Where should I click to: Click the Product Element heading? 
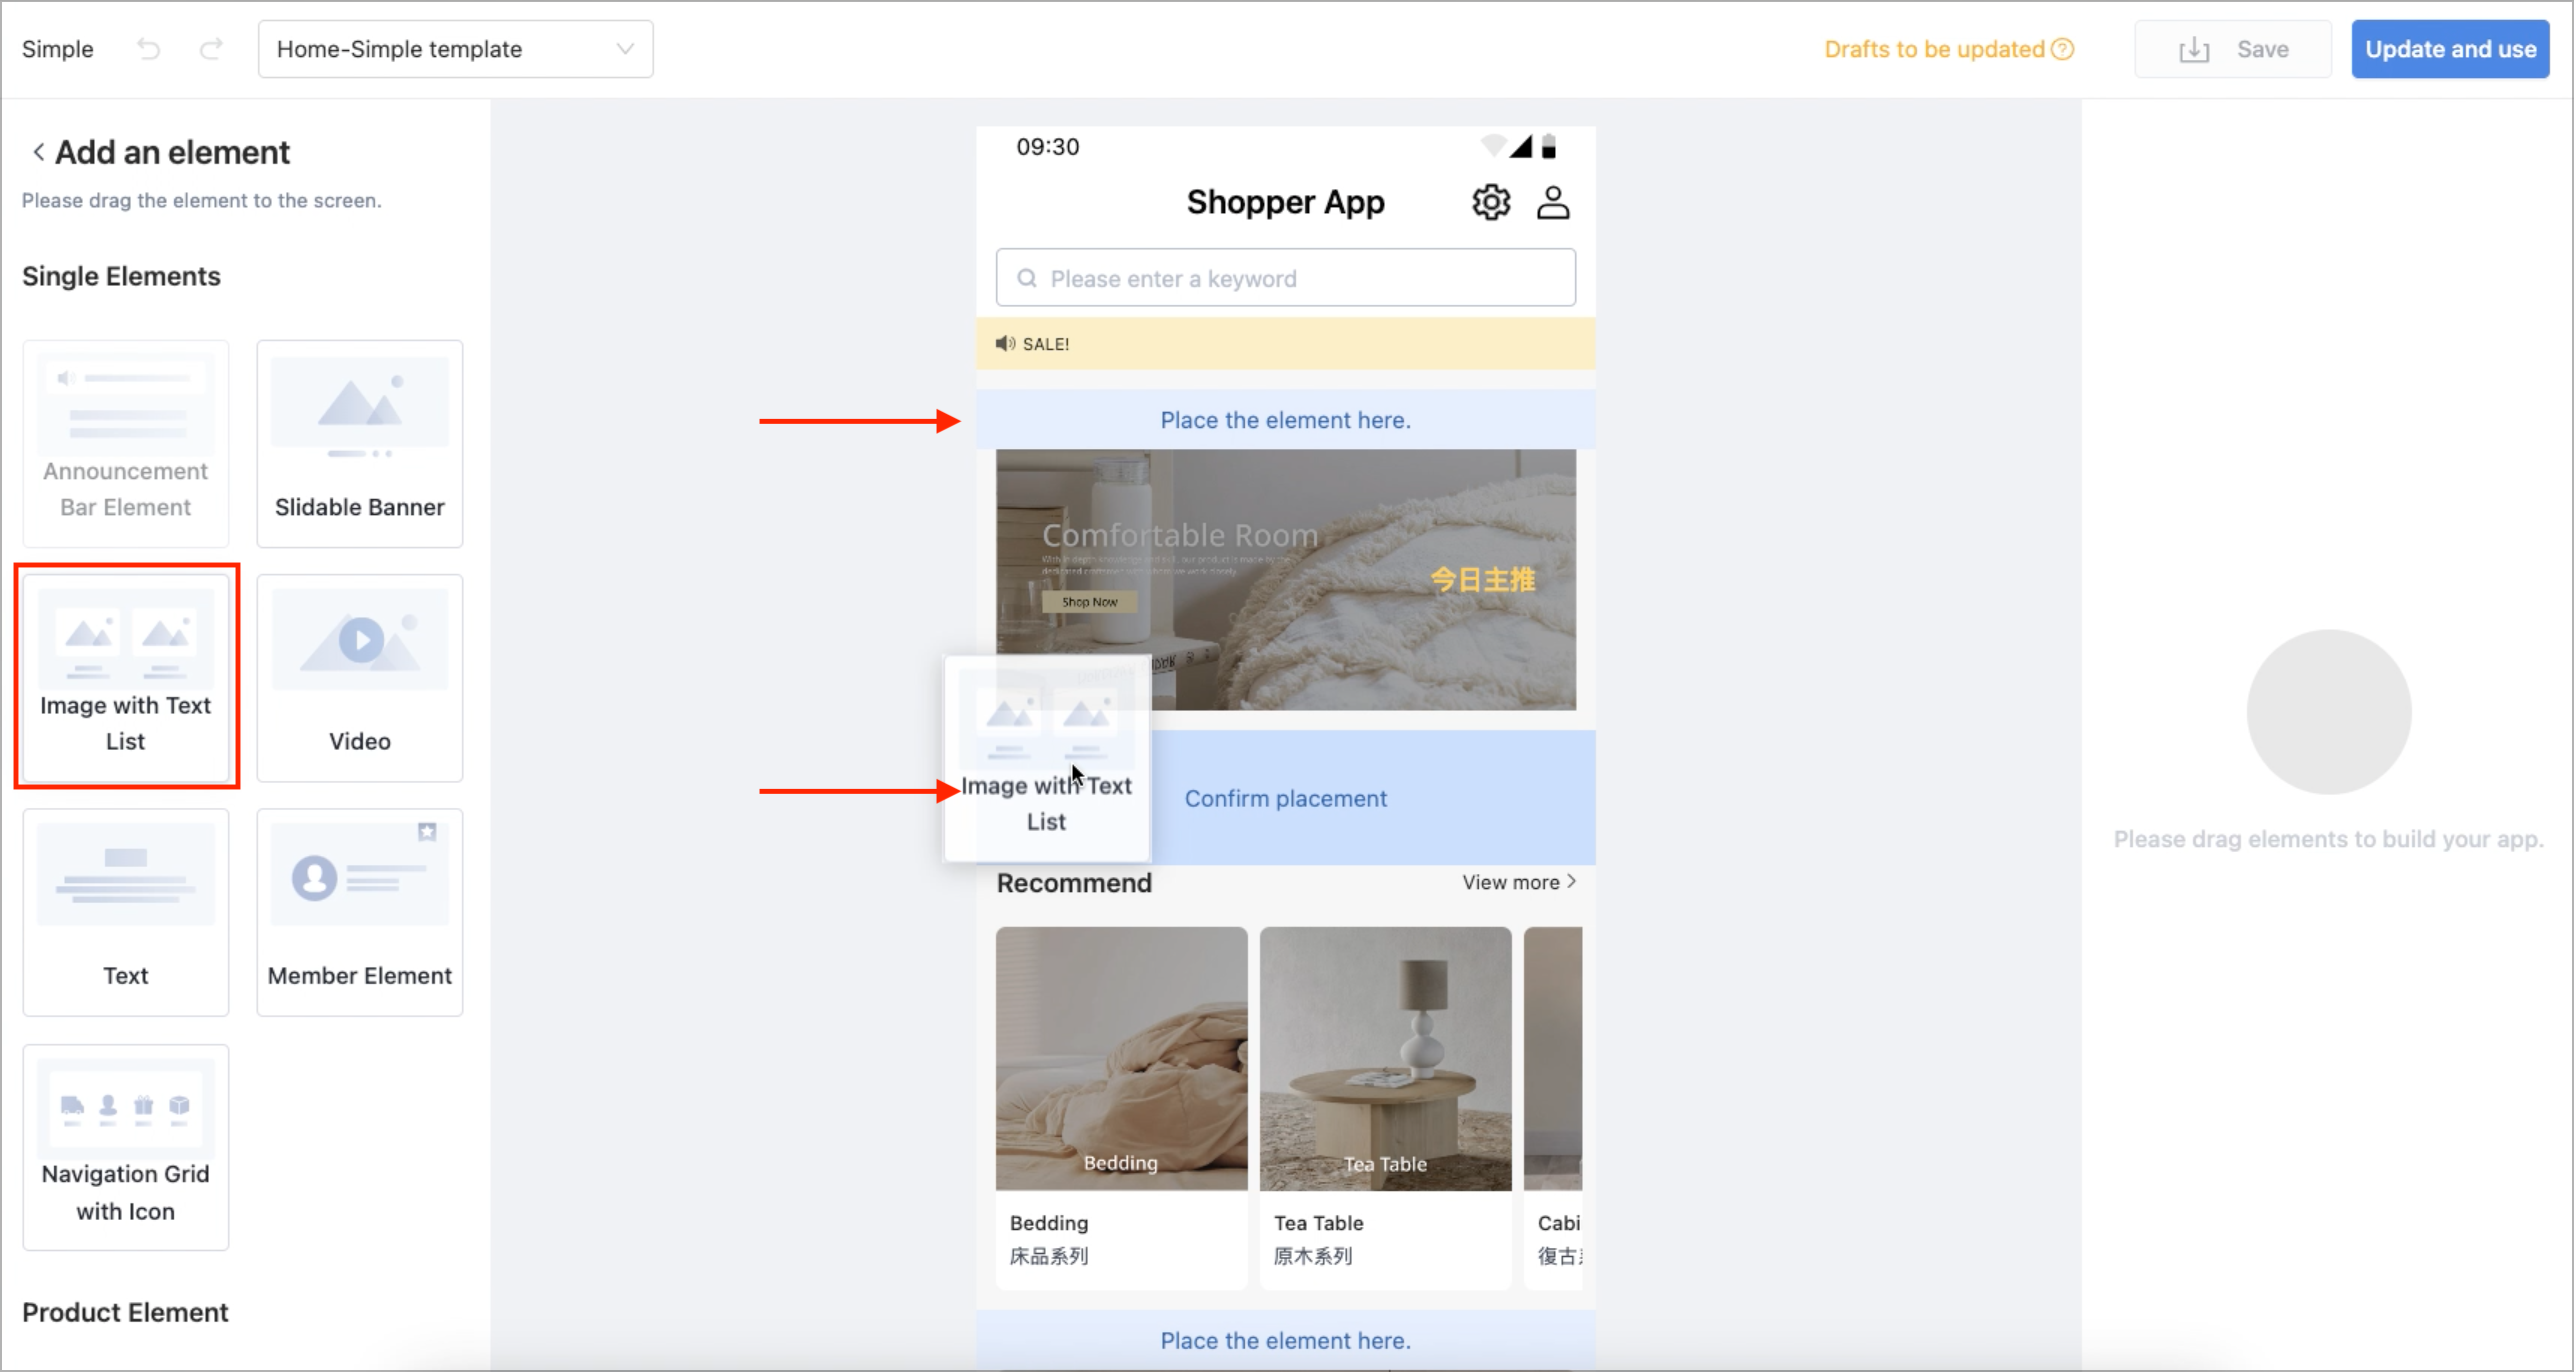coord(125,1312)
